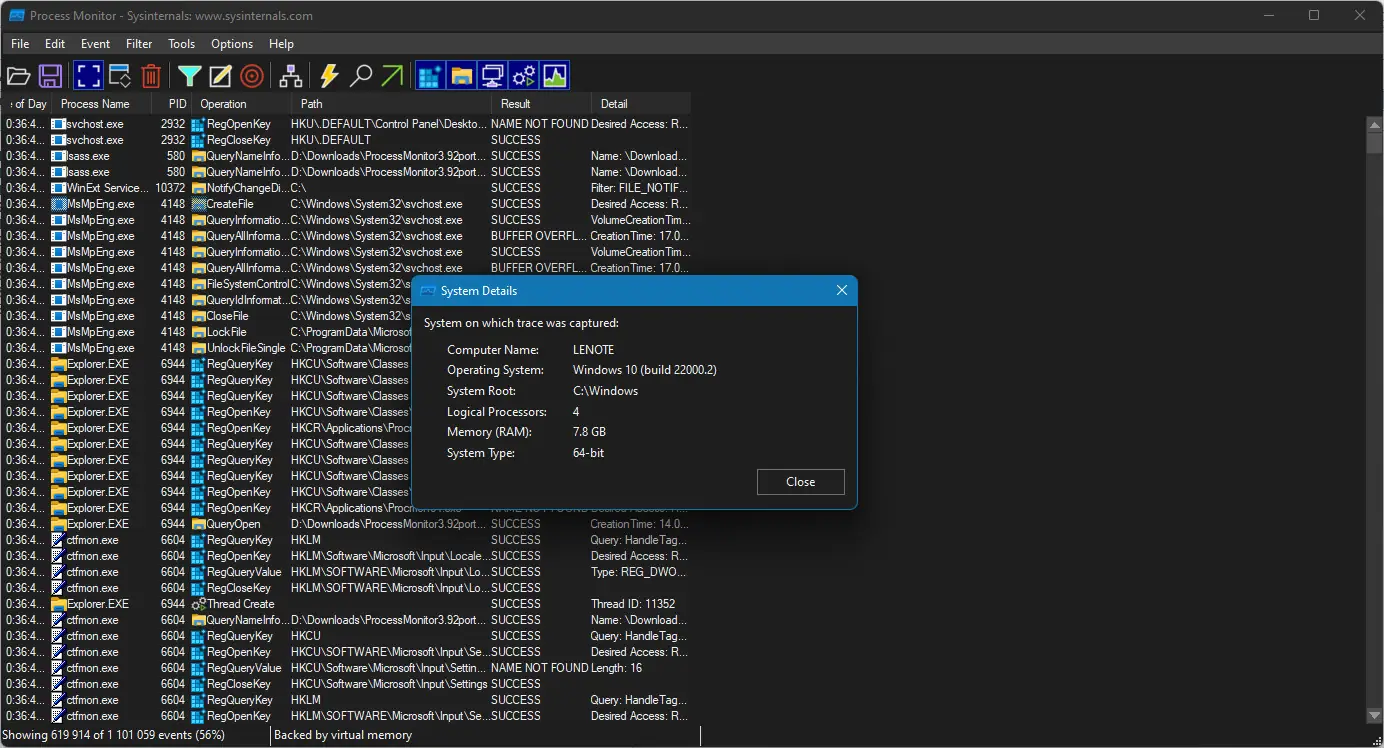1384x748 pixels.
Task: Select the MsMpEng.exe CloseFile row
Action: click(208, 316)
